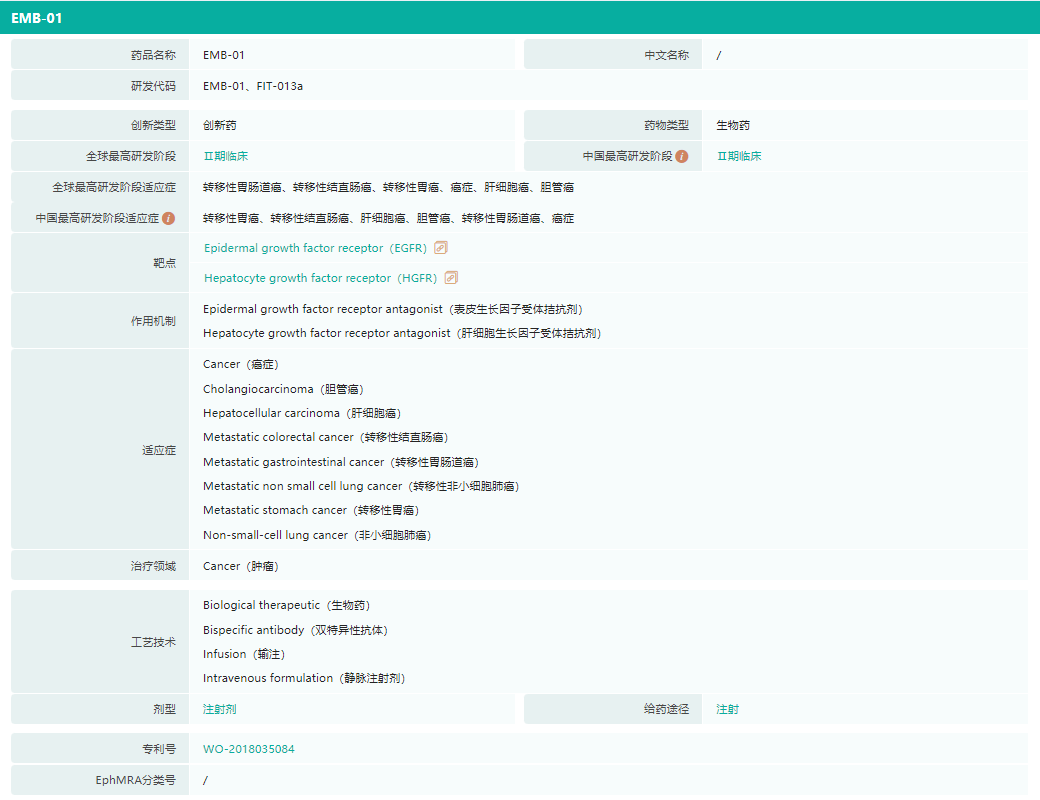Click the 研发代码 value EMB-01、FIT-013a
Screen dimensions: 1040x800
[252, 86]
